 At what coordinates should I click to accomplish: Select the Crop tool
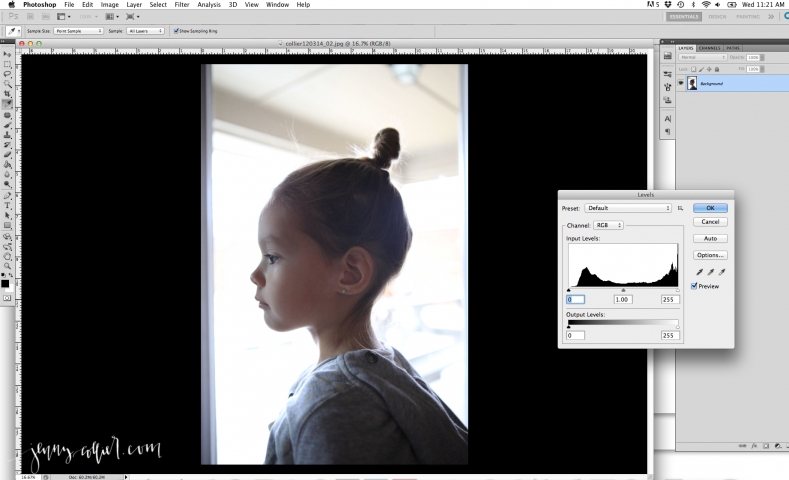tap(7, 93)
